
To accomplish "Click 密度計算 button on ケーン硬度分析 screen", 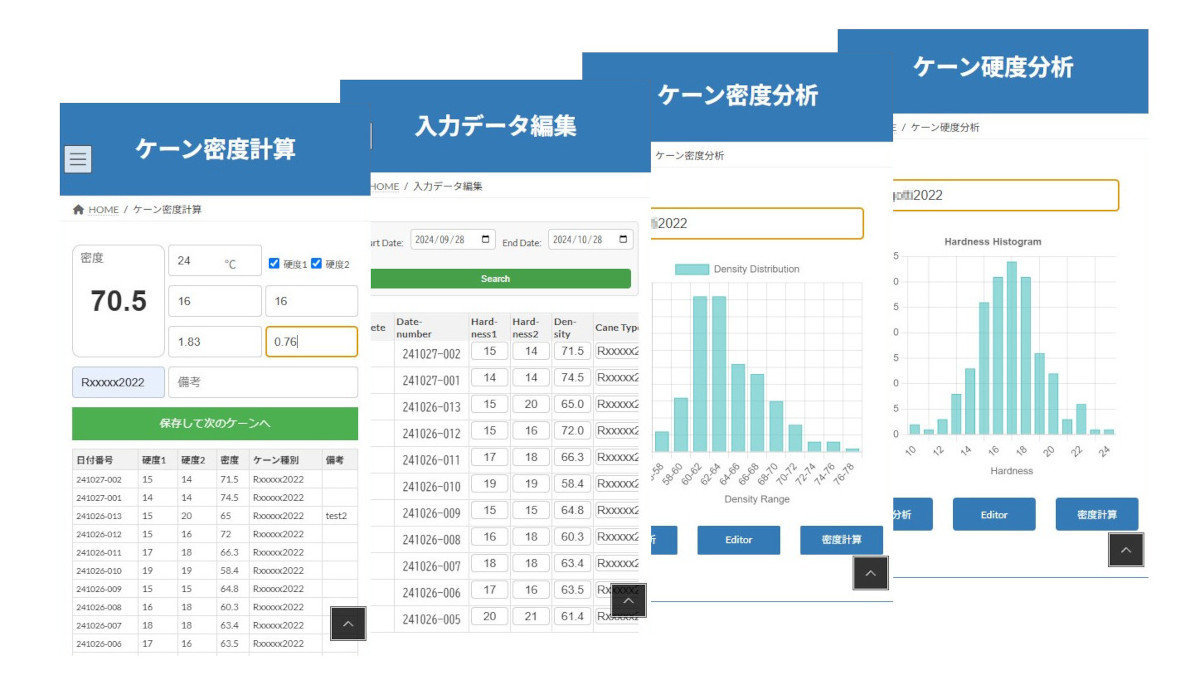I will tap(1096, 514).
